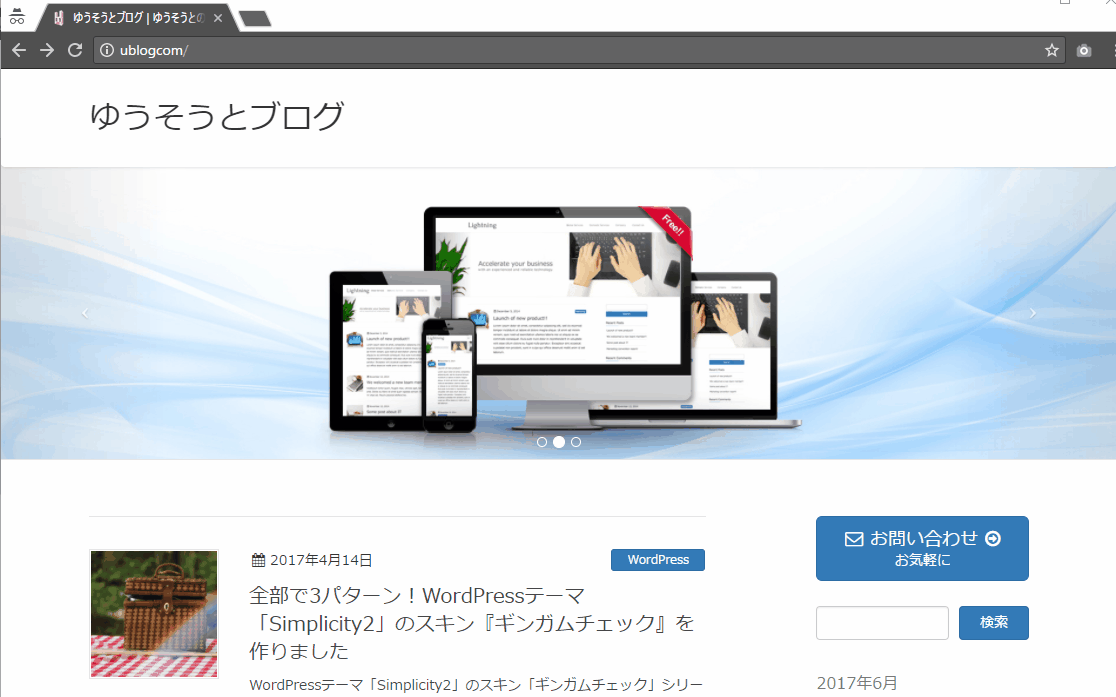Click the browser back arrow
Image resolution: width=1116 pixels, height=697 pixels.
pyautogui.click(x=19, y=50)
